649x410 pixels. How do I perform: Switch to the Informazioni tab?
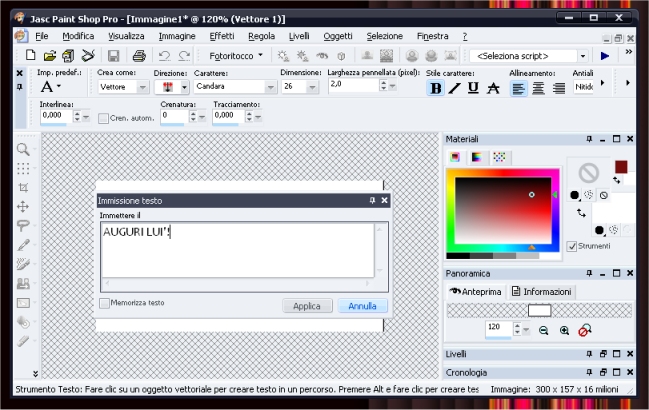pos(541,292)
